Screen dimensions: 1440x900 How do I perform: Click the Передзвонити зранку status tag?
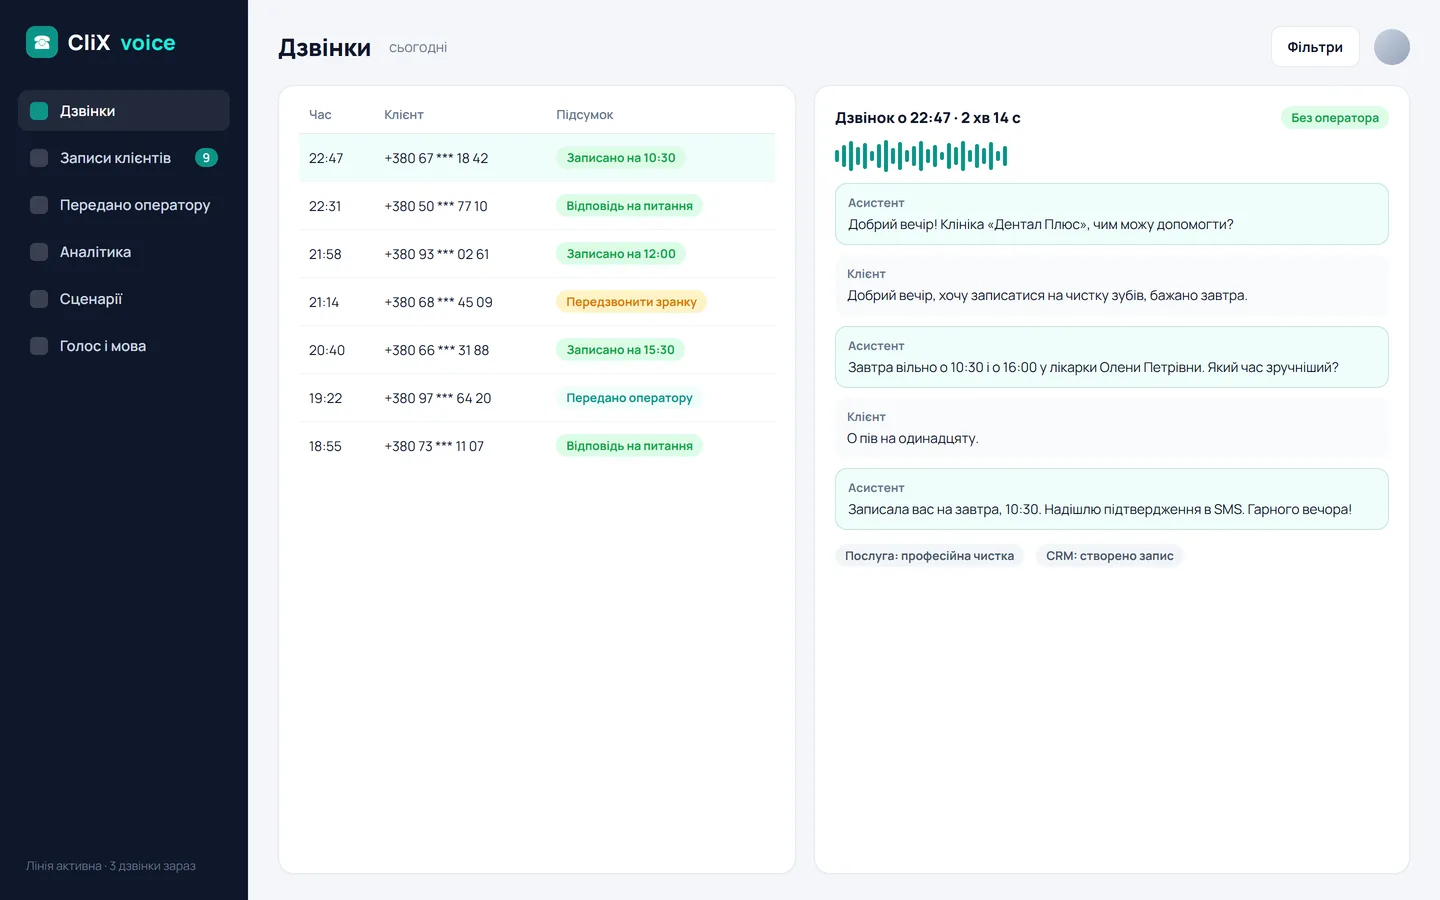(631, 302)
